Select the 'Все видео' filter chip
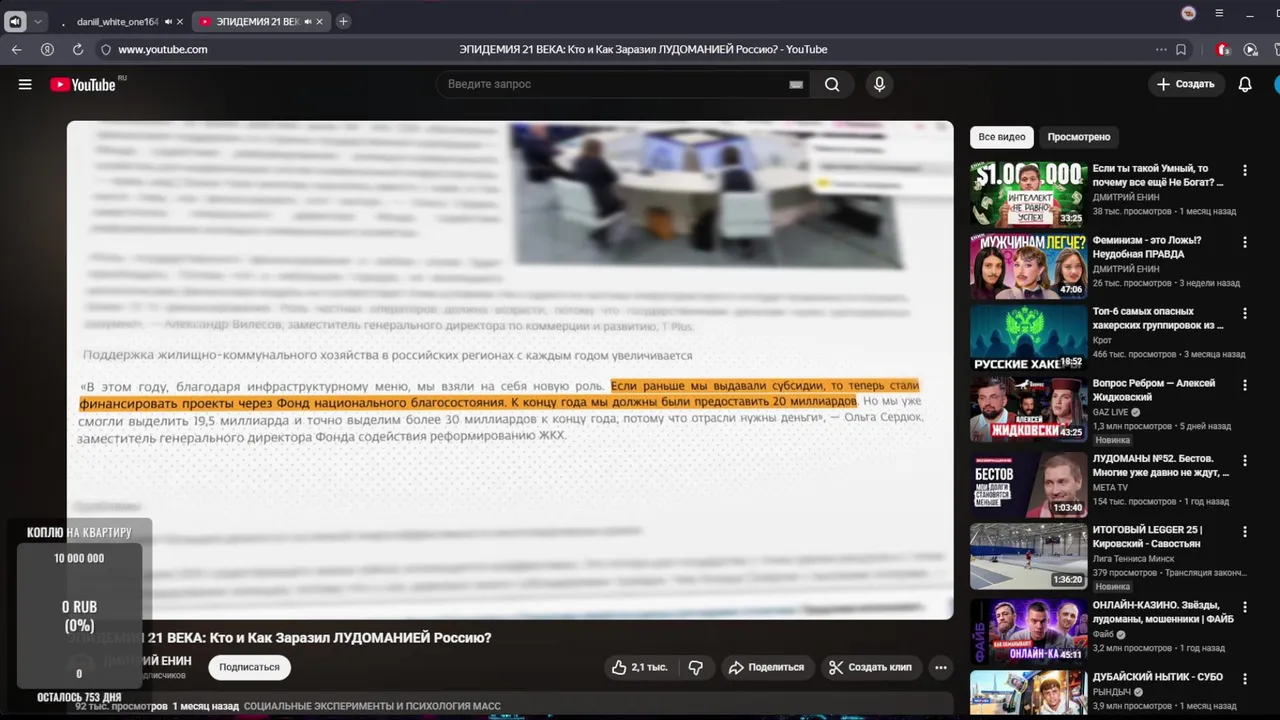 [x=1001, y=137]
